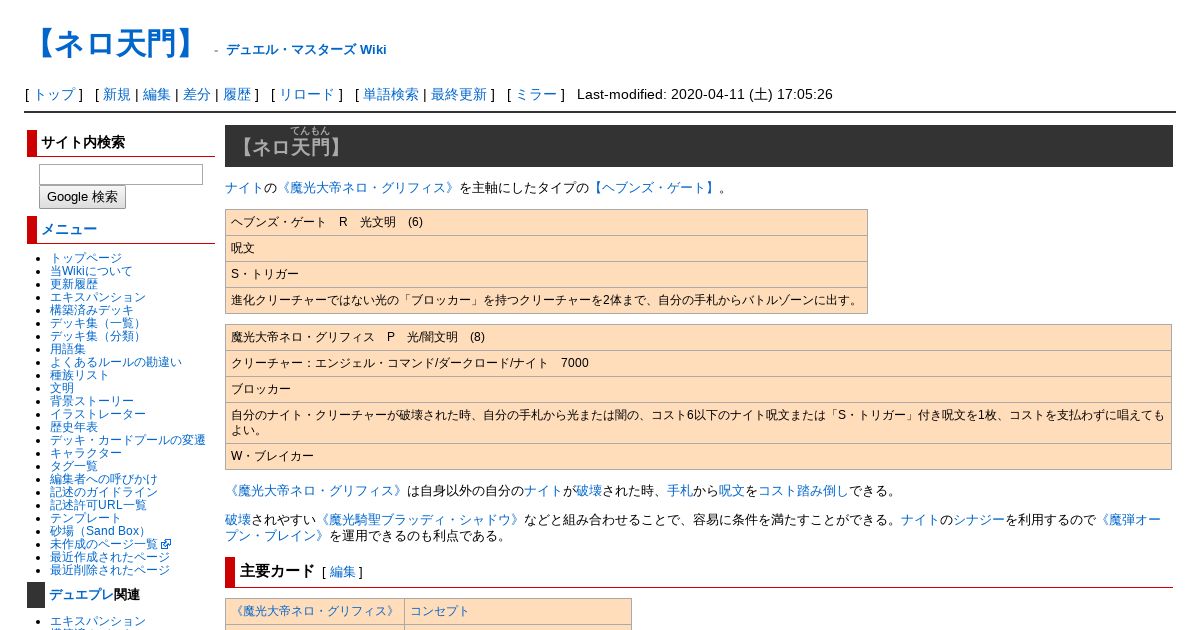Open デッキ集（一覧） in sidebar
1200x630 pixels.
(x=98, y=323)
